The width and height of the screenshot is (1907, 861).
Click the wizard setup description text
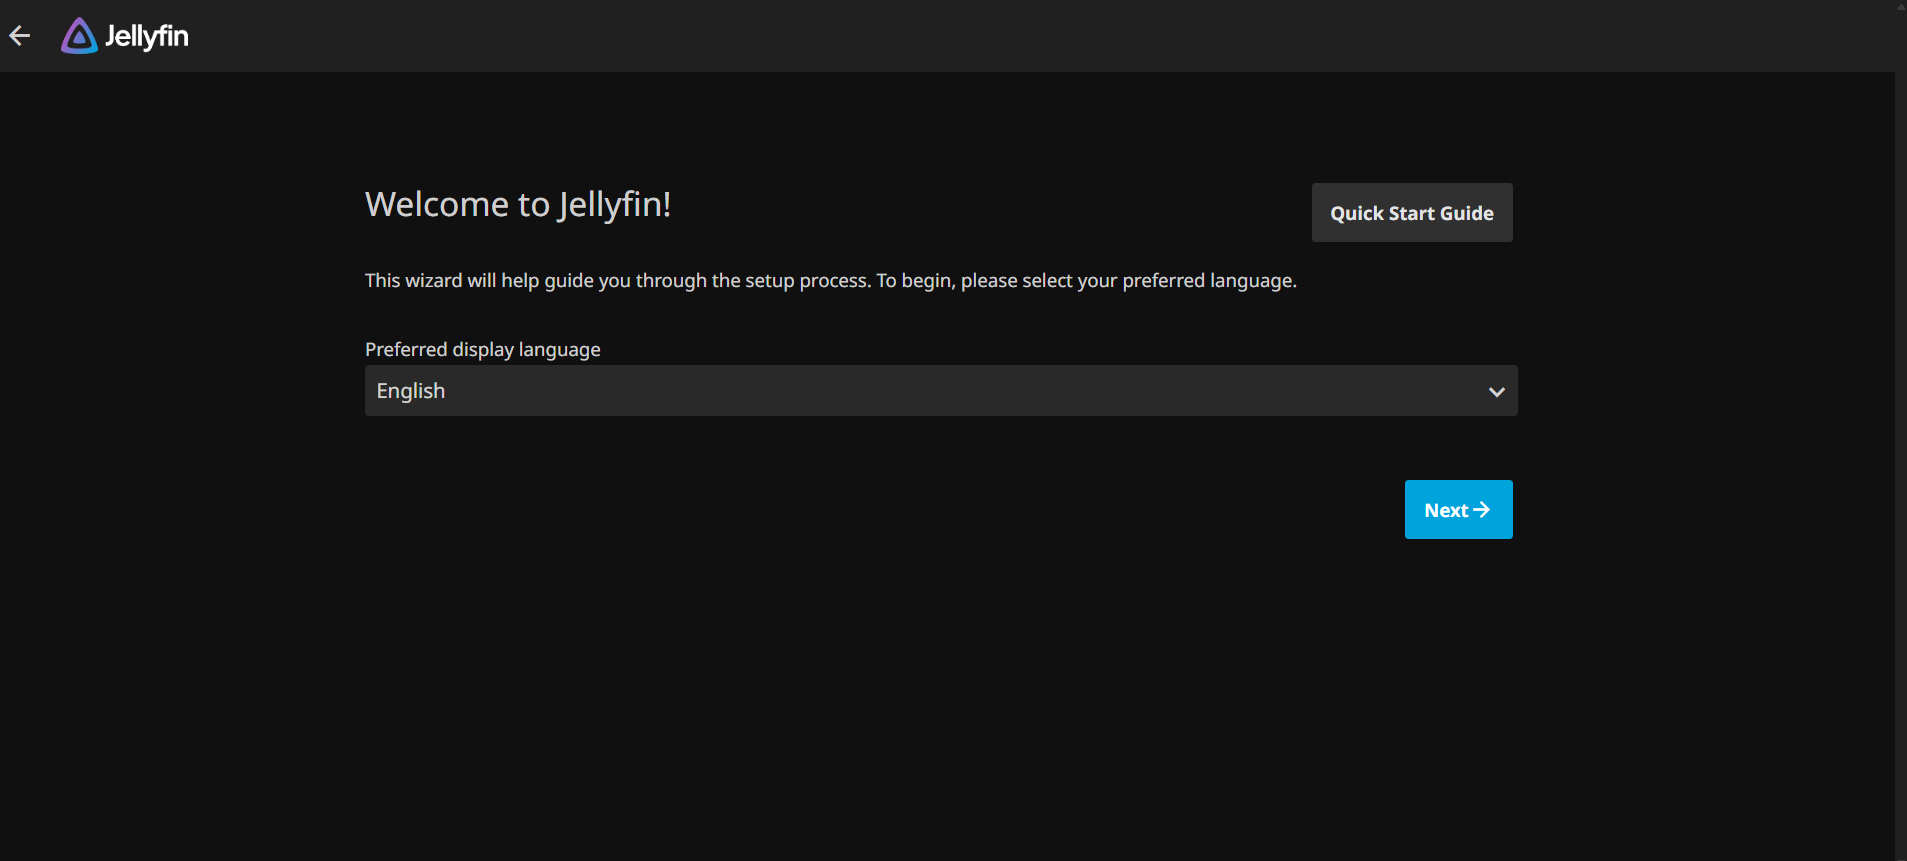tap(830, 281)
